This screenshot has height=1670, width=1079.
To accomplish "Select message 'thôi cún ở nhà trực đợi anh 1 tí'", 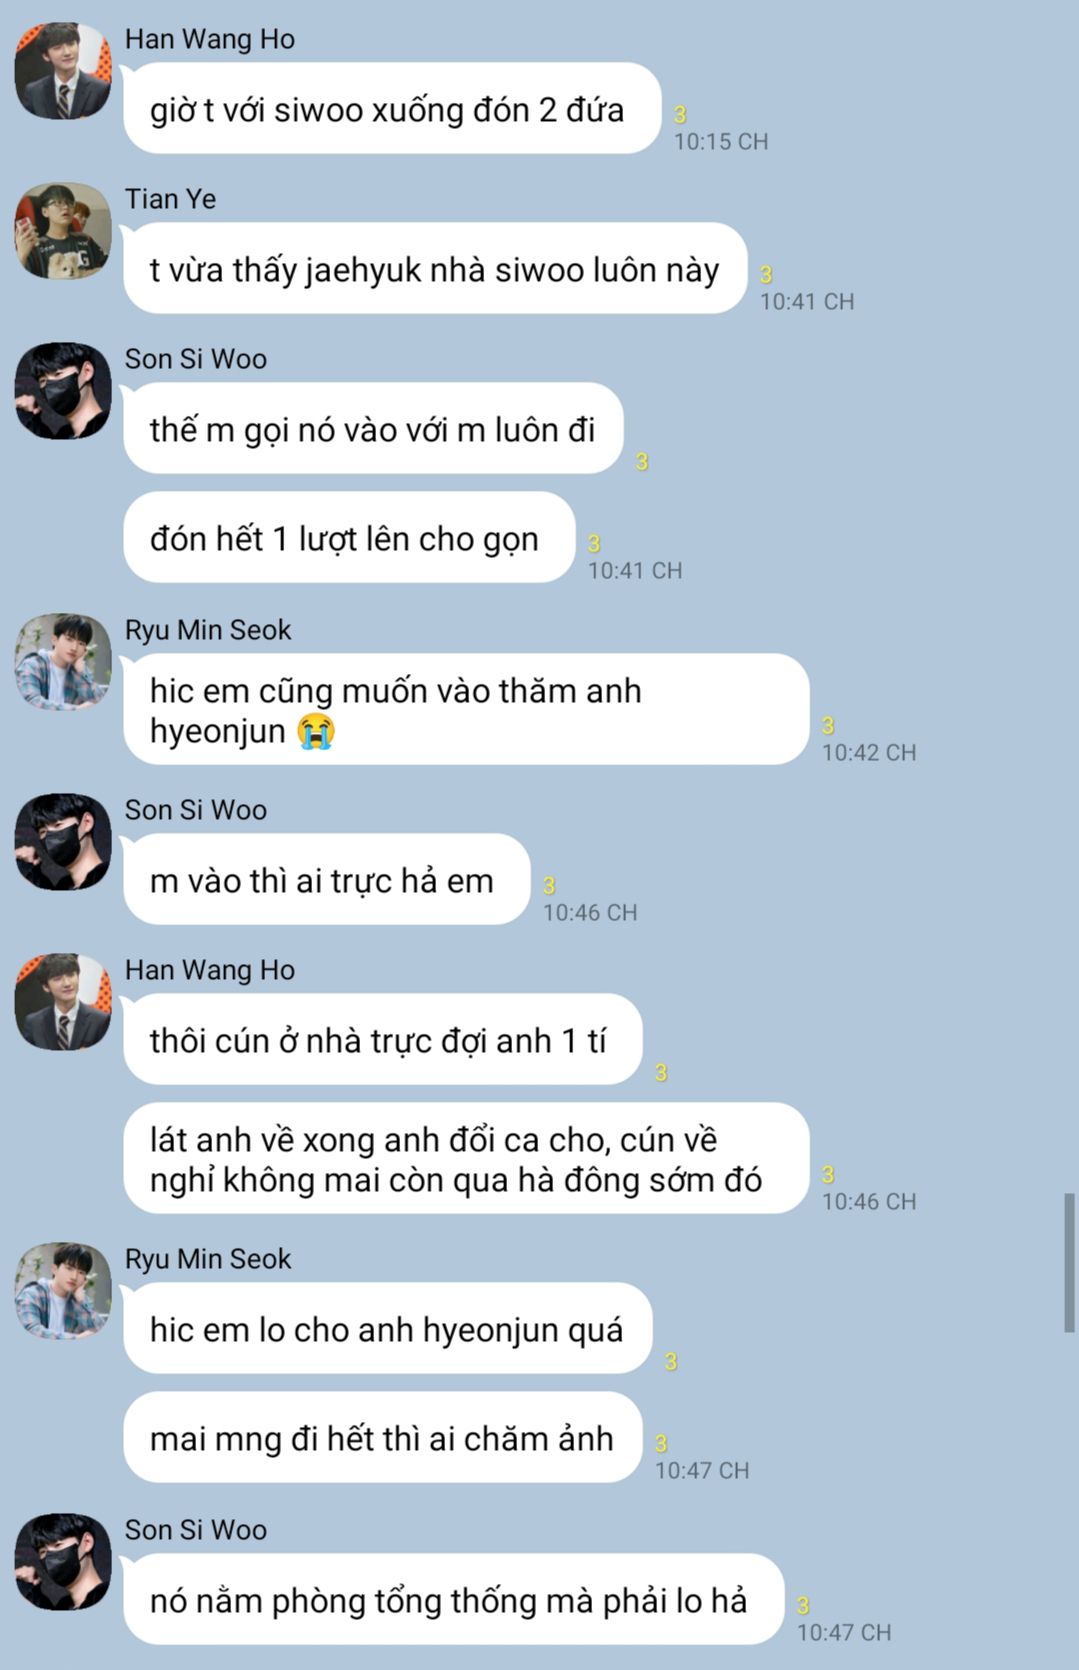I will [x=382, y=1040].
